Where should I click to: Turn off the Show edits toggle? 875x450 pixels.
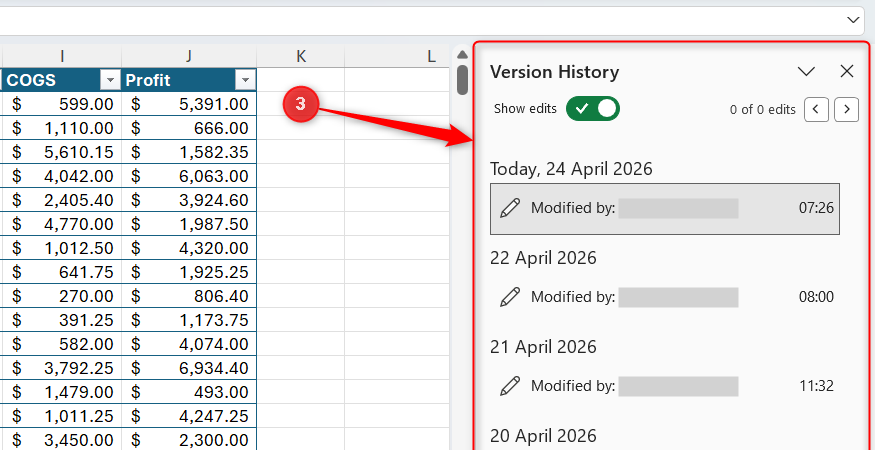coord(593,109)
